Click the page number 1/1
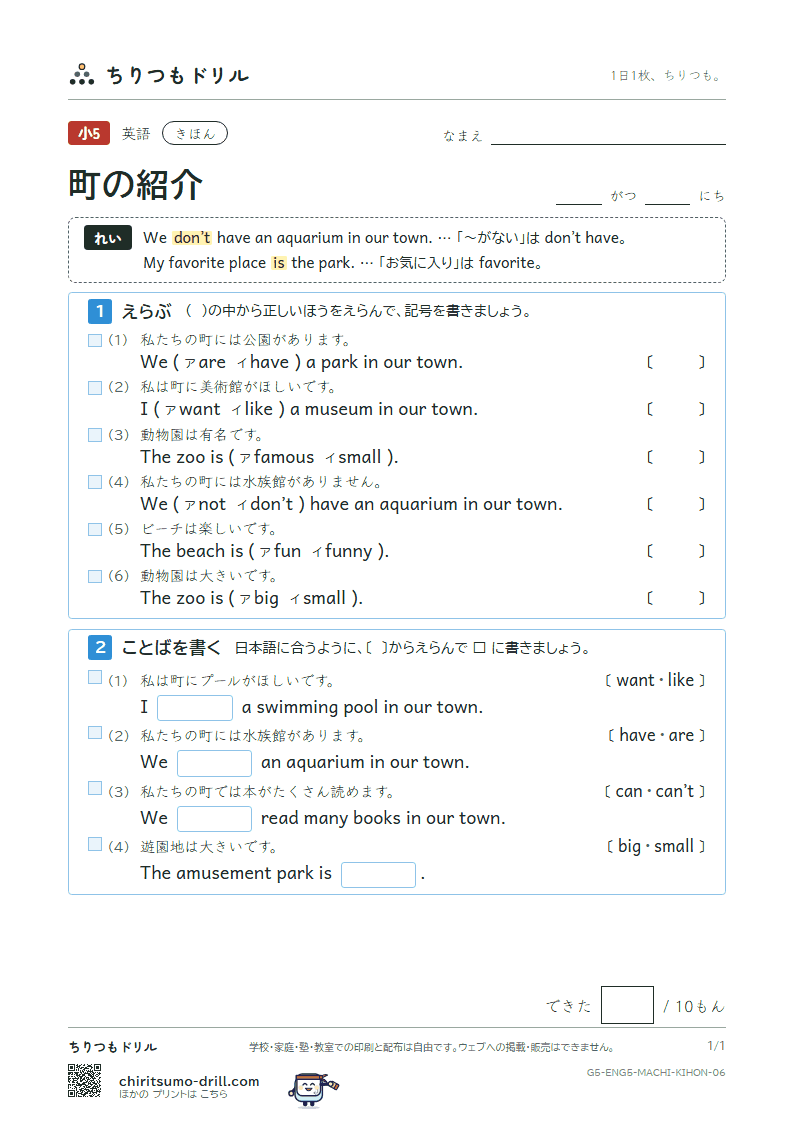Screen dimensions: 794x1123 (716, 1046)
